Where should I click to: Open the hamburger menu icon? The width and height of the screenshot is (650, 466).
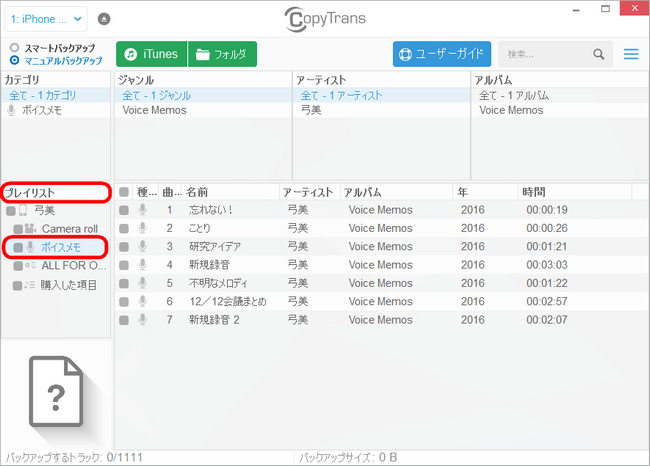tap(631, 54)
